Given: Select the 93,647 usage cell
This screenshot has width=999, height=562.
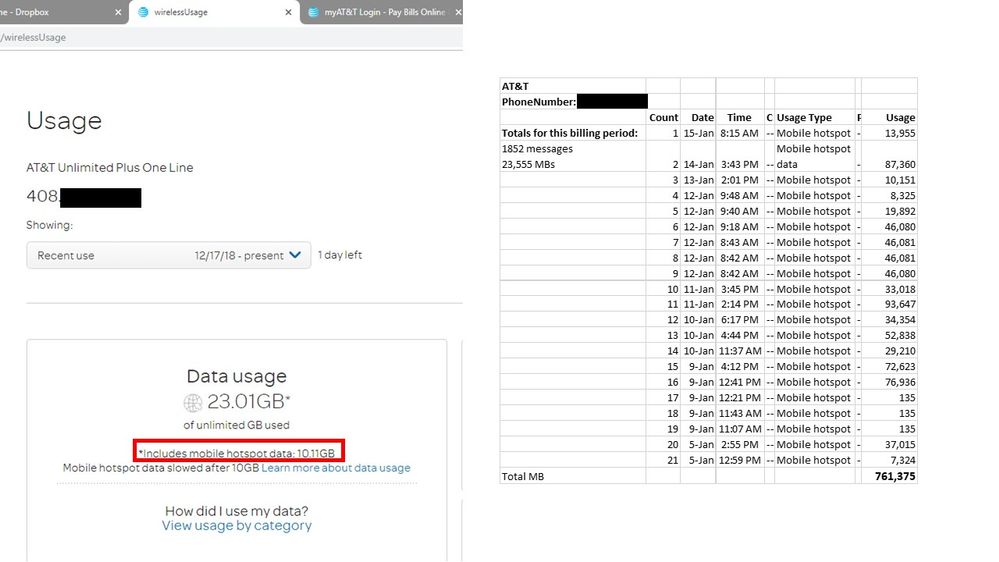Looking at the screenshot, I should [x=889, y=304].
